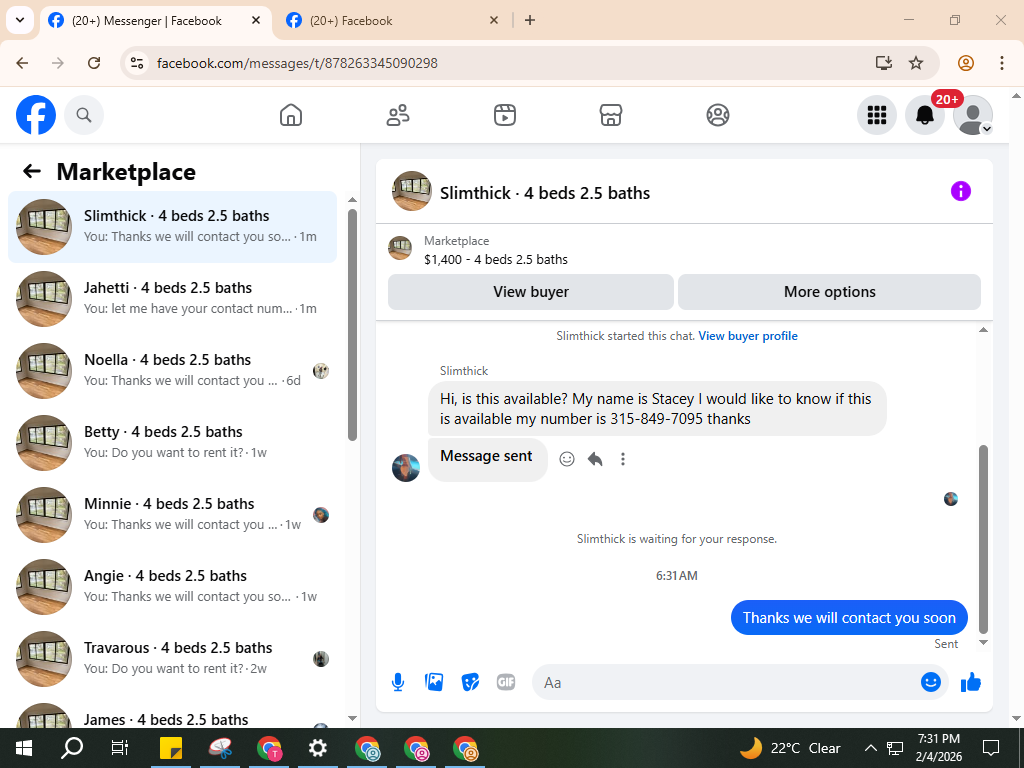Open Travarous conversation in the list
Screen dimensions: 1024x768
172,658
